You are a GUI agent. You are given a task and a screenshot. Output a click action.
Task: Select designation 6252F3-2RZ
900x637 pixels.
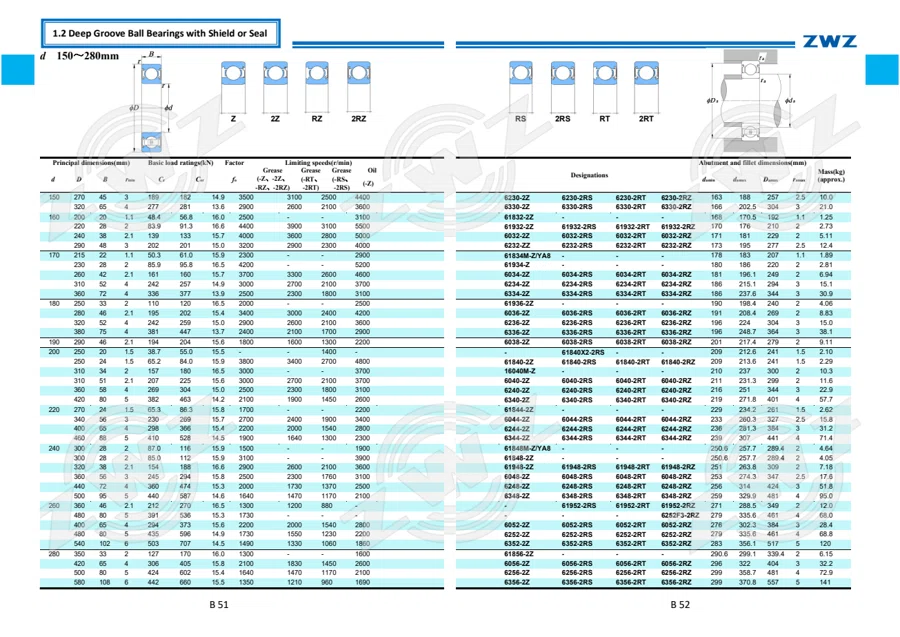coord(680,515)
